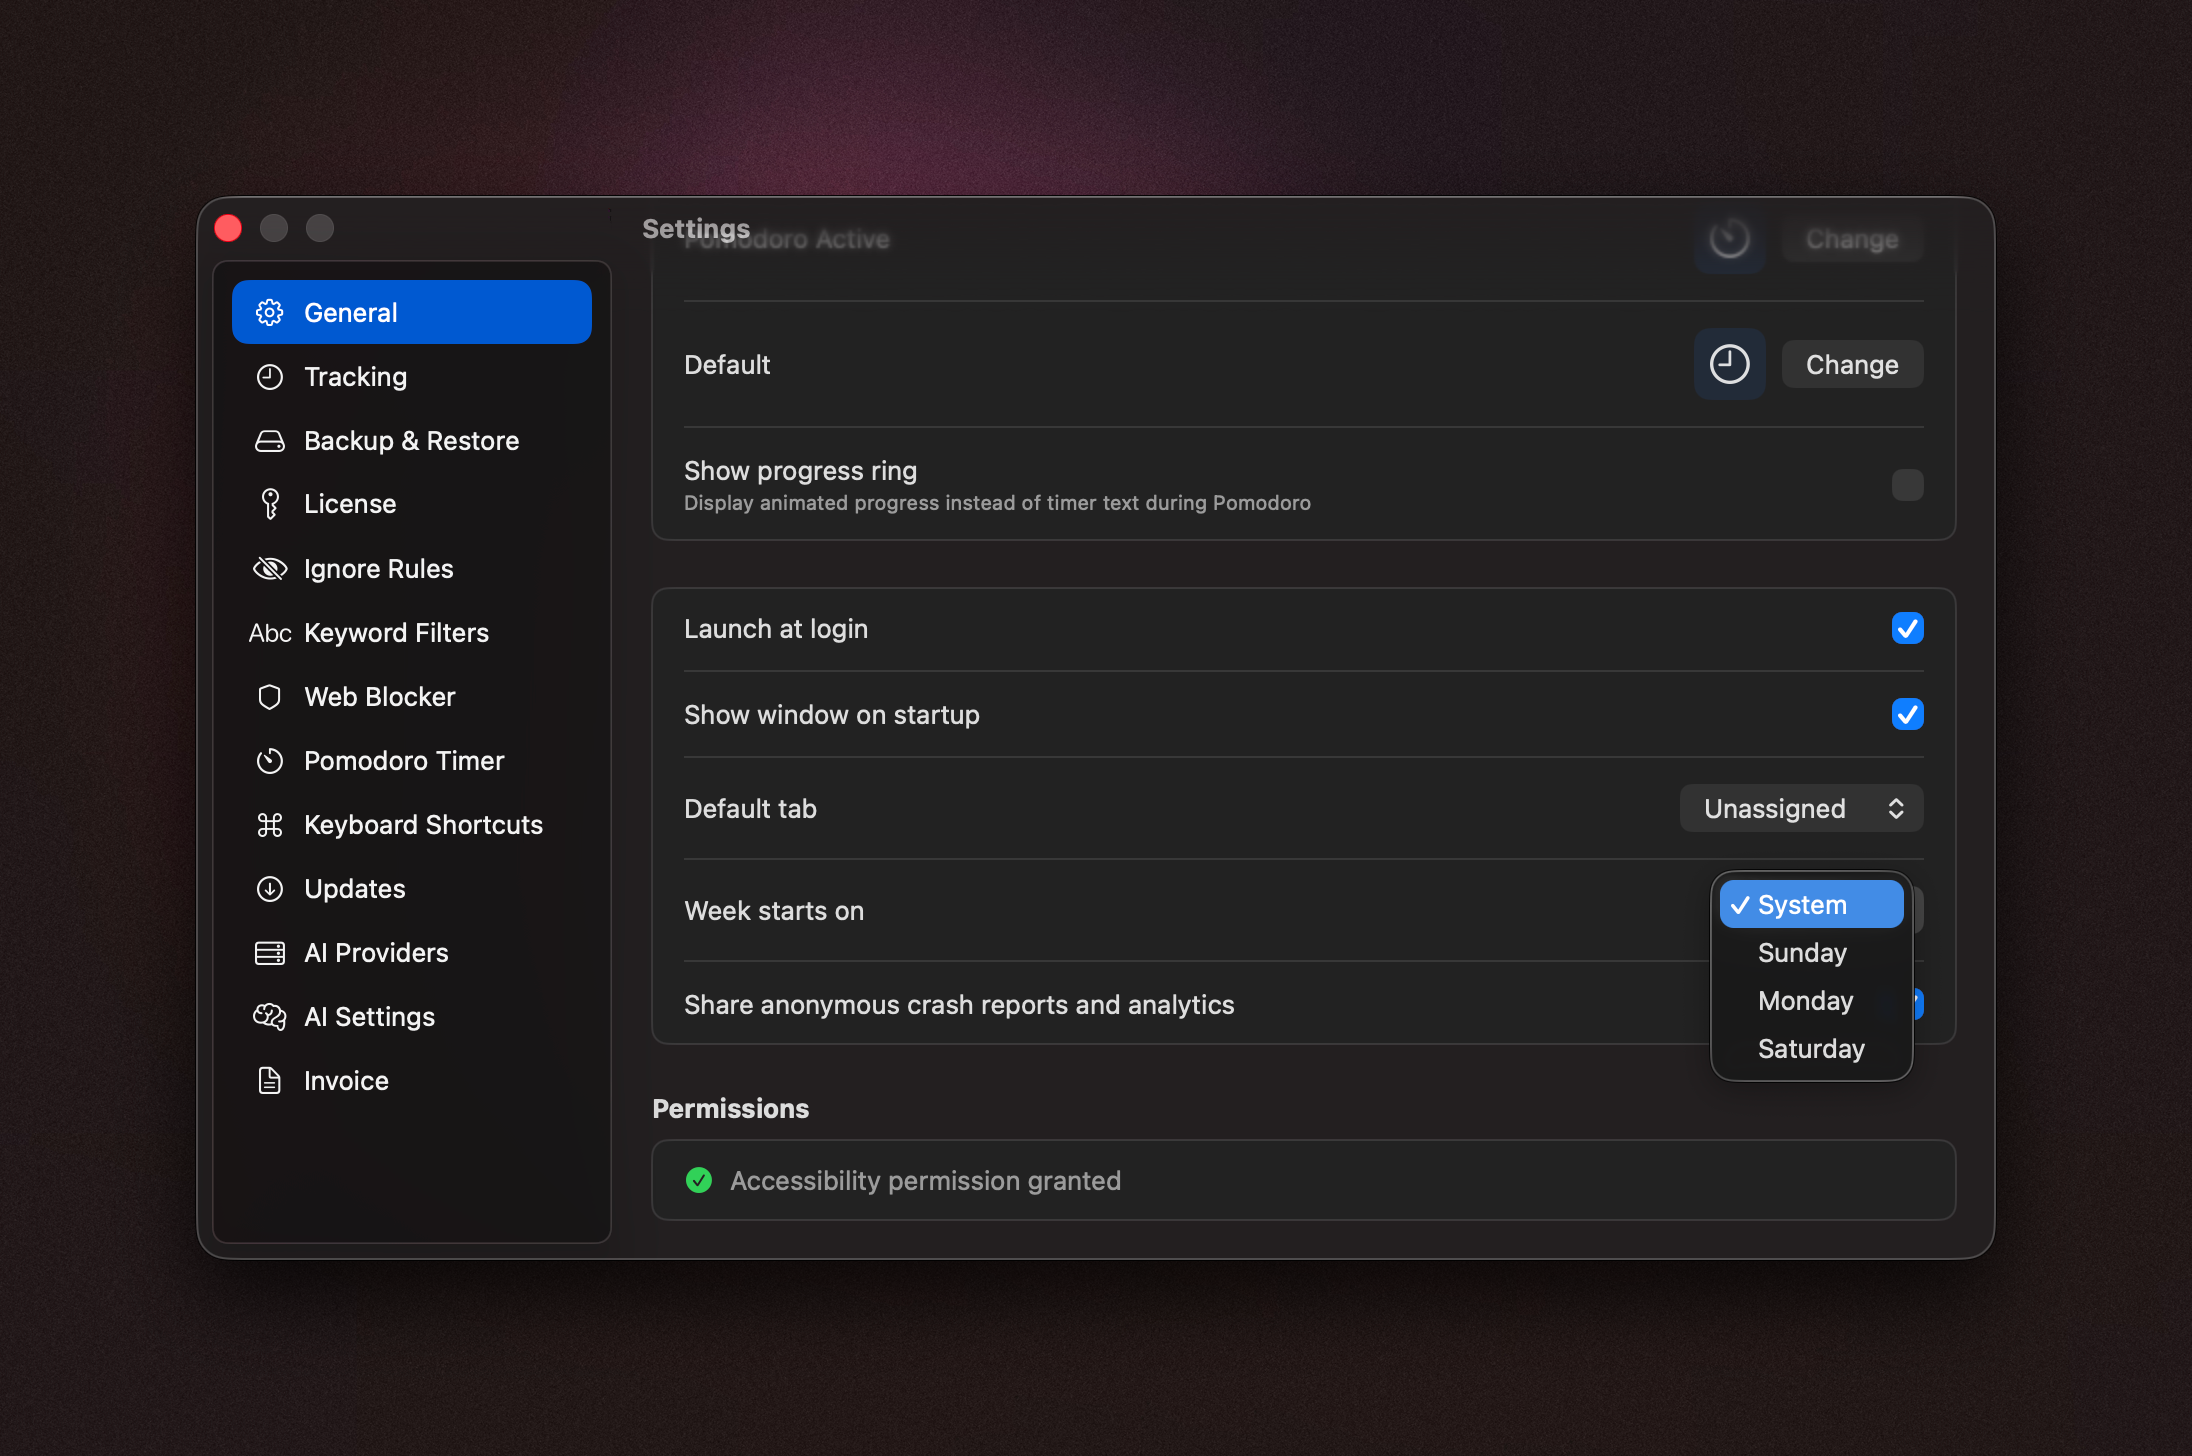Click the Web Blocker shield icon
Screen dimensions: 2192x1456
269,697
